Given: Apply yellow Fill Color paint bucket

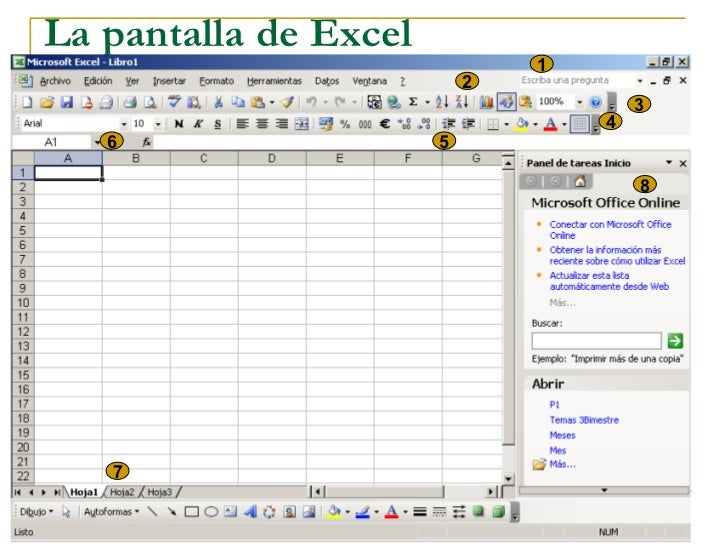Looking at the screenshot, I should click(x=522, y=124).
